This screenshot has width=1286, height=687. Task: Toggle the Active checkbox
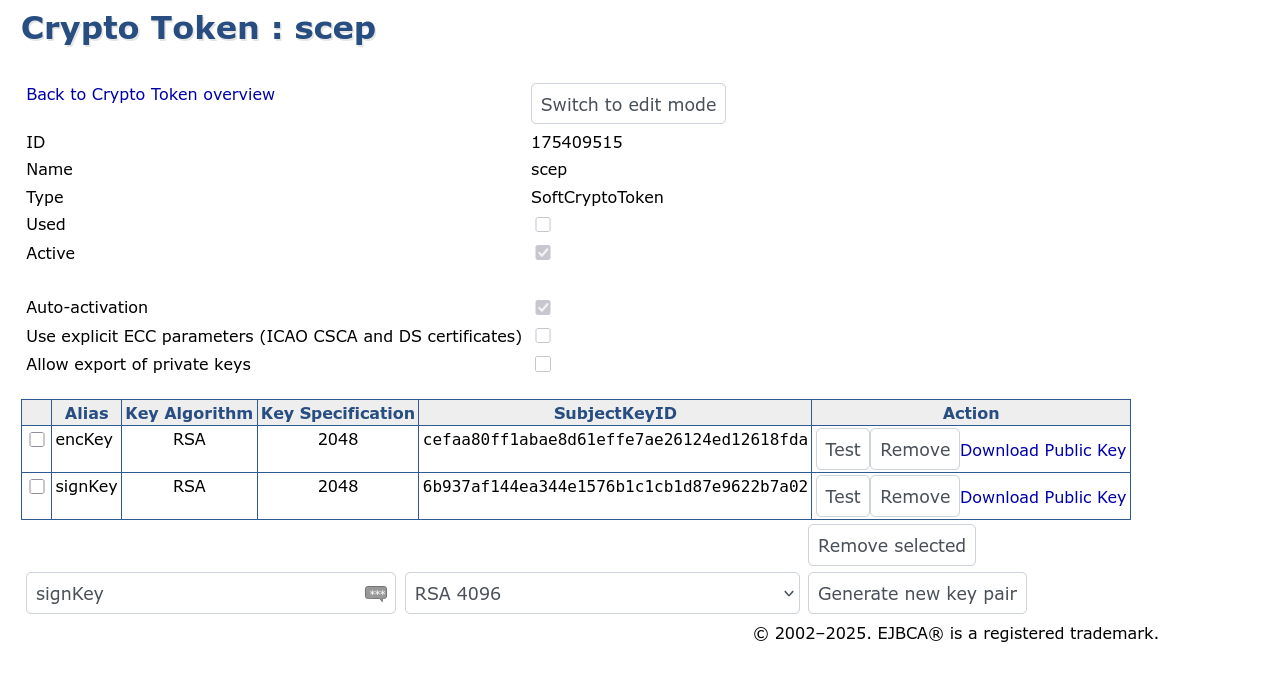click(x=543, y=253)
